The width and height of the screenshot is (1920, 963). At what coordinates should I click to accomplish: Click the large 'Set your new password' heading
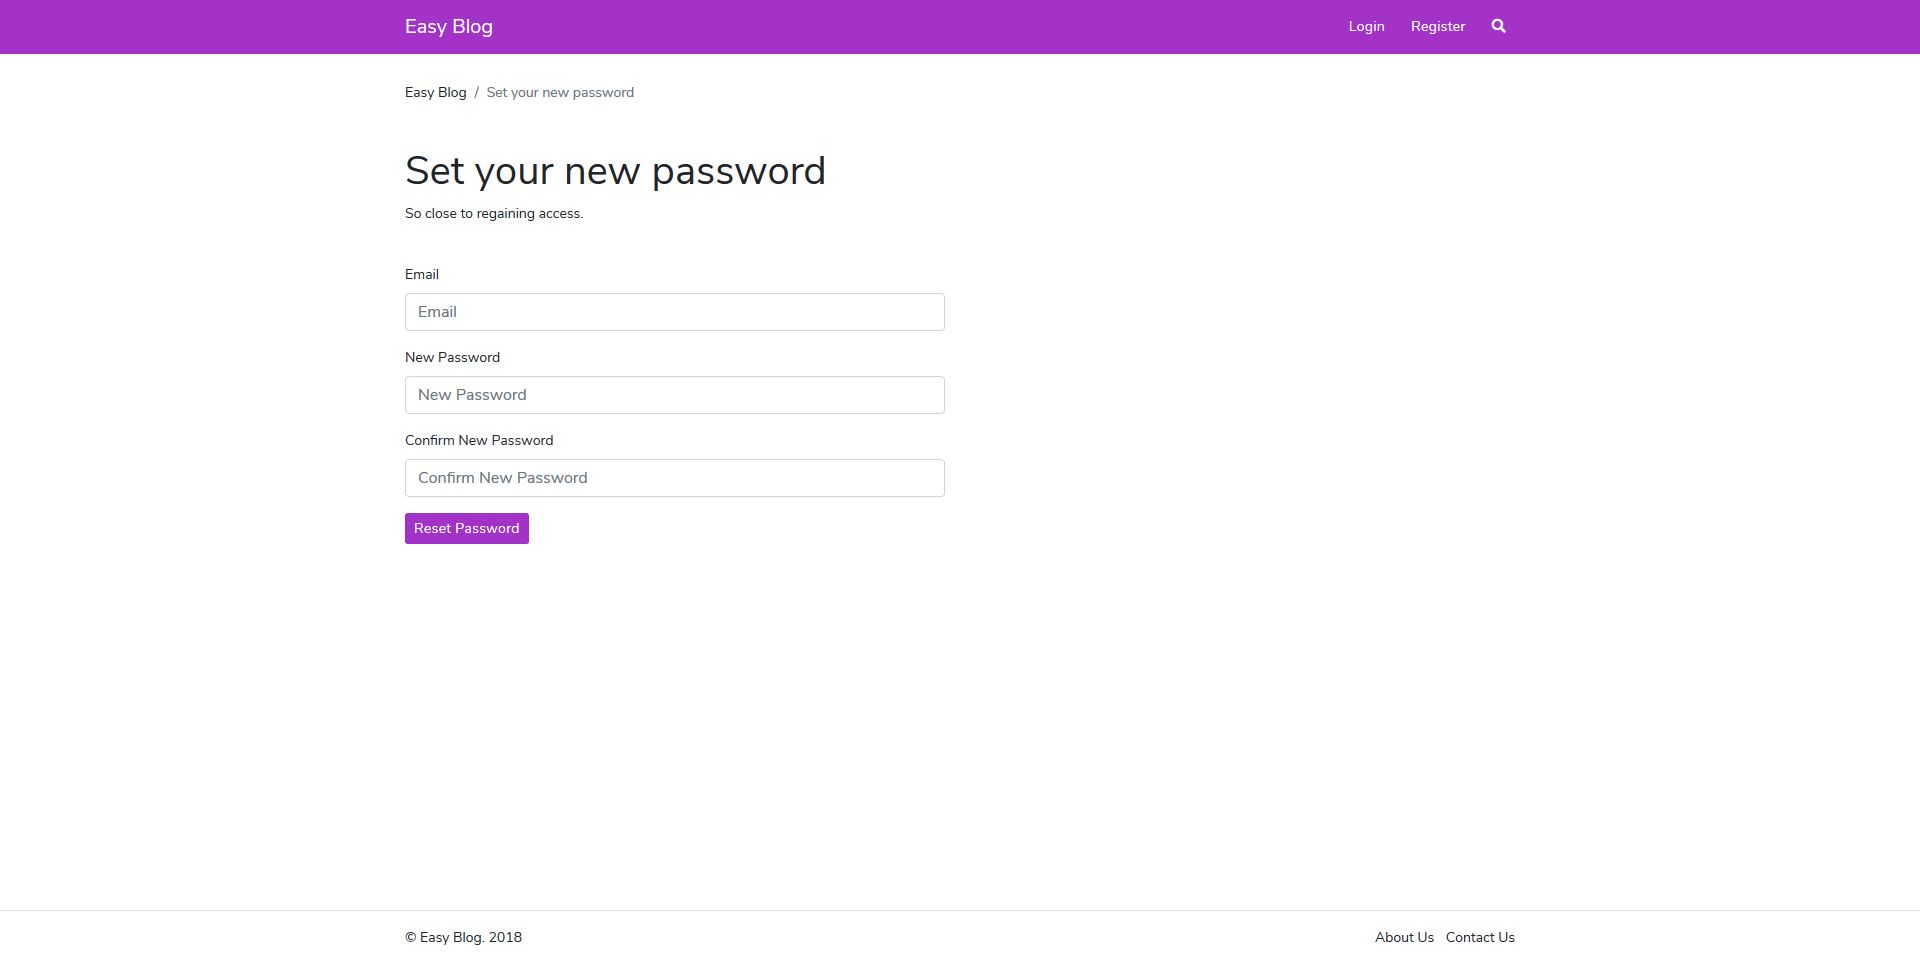coord(615,171)
